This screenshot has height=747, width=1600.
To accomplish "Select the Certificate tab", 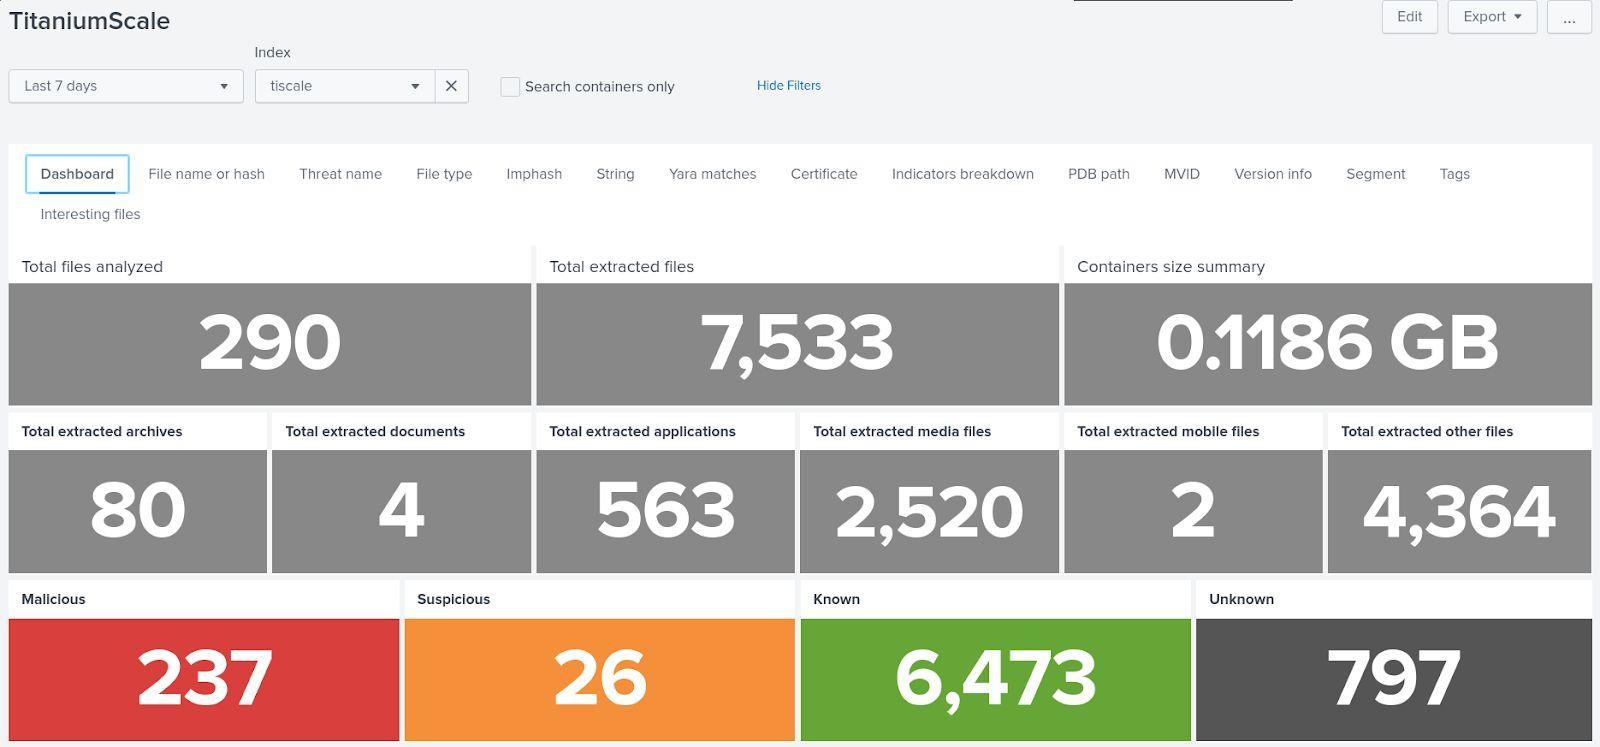I will point(824,174).
